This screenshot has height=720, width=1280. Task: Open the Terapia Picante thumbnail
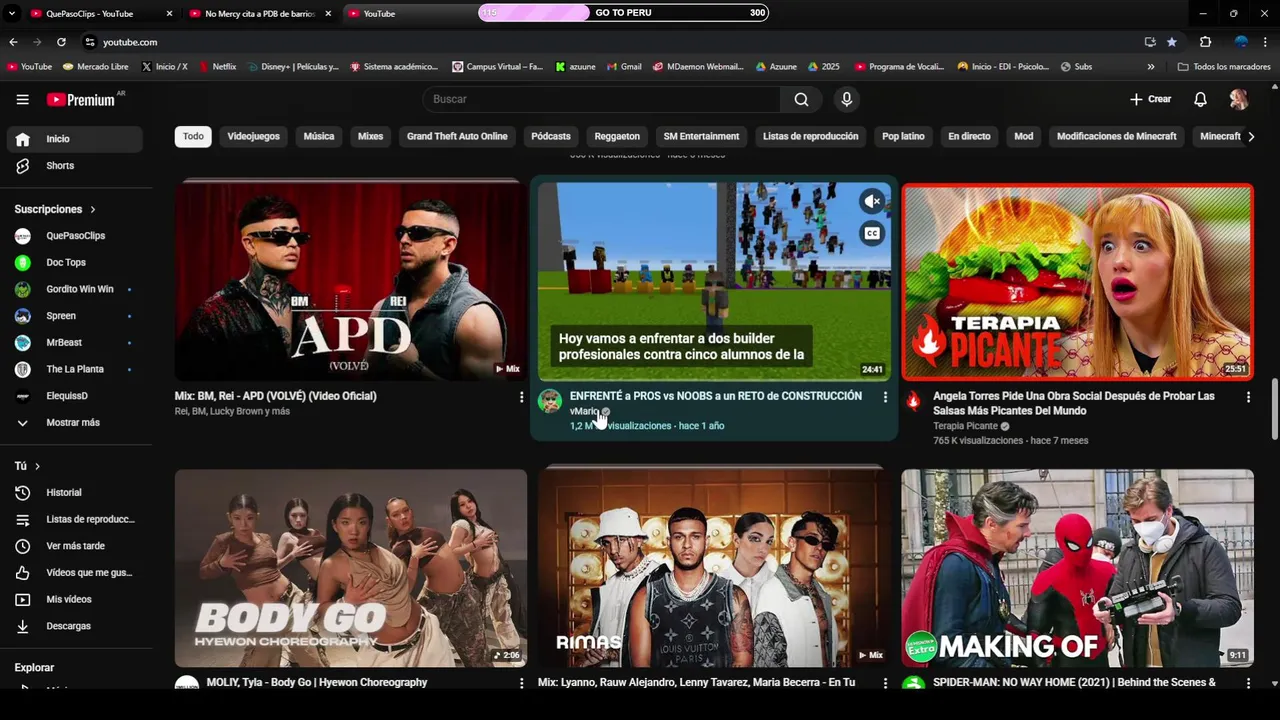(1077, 282)
